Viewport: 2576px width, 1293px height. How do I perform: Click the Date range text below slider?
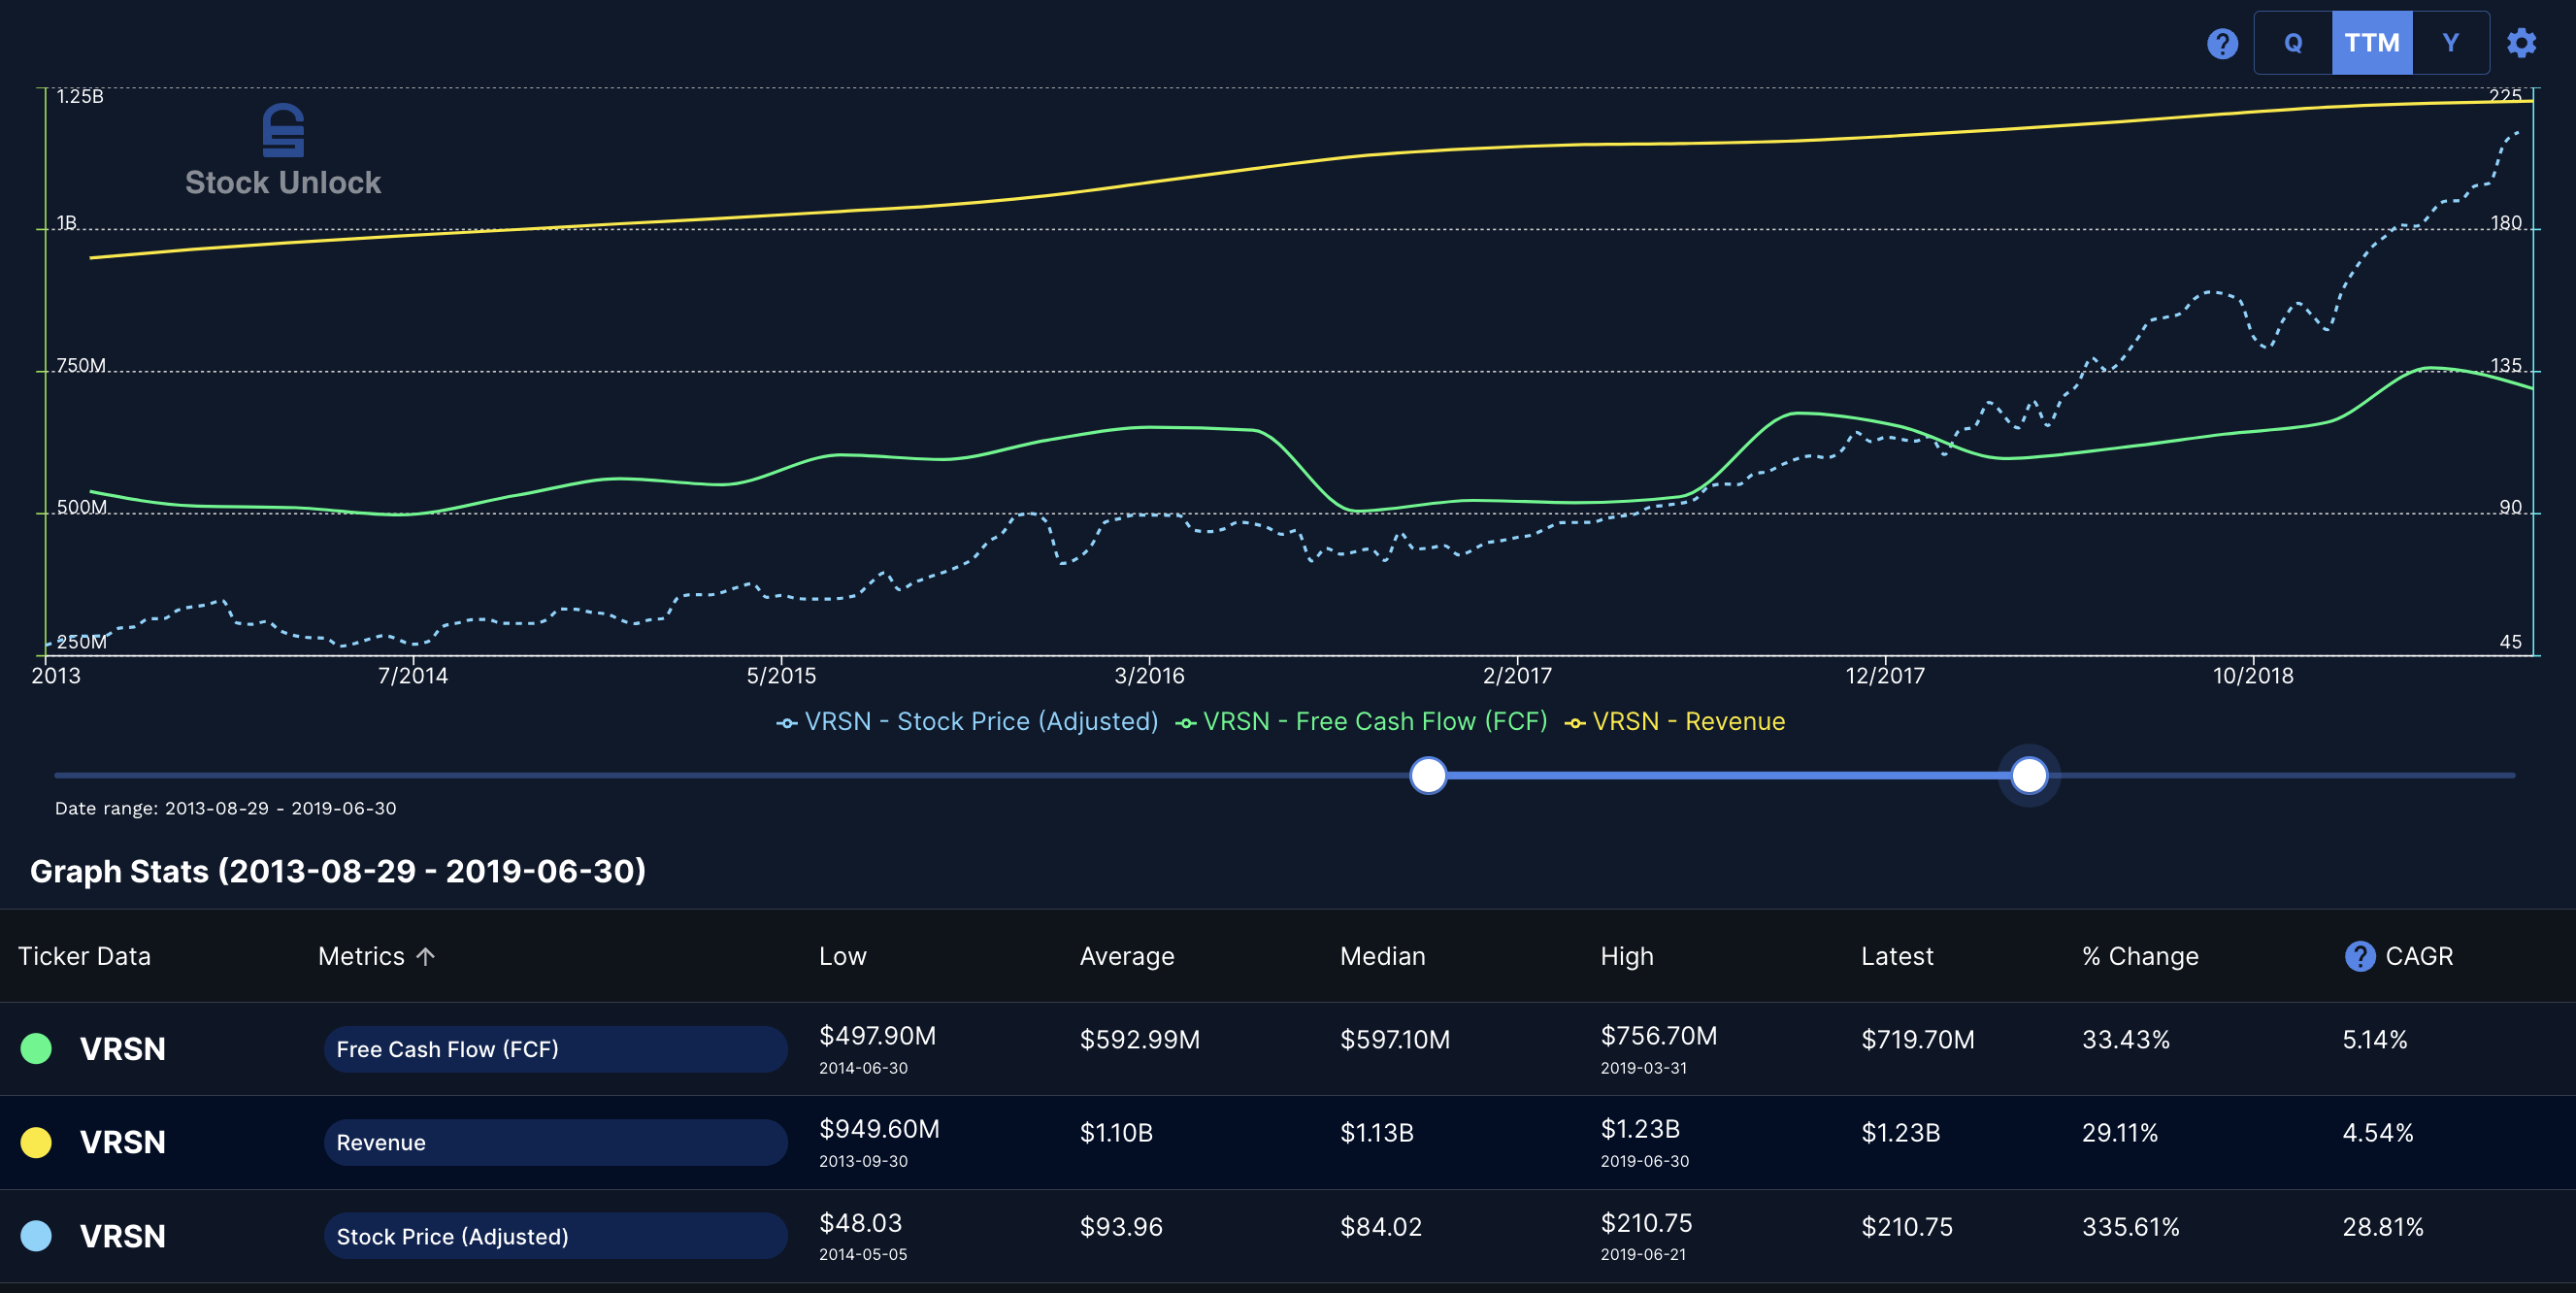(226, 808)
